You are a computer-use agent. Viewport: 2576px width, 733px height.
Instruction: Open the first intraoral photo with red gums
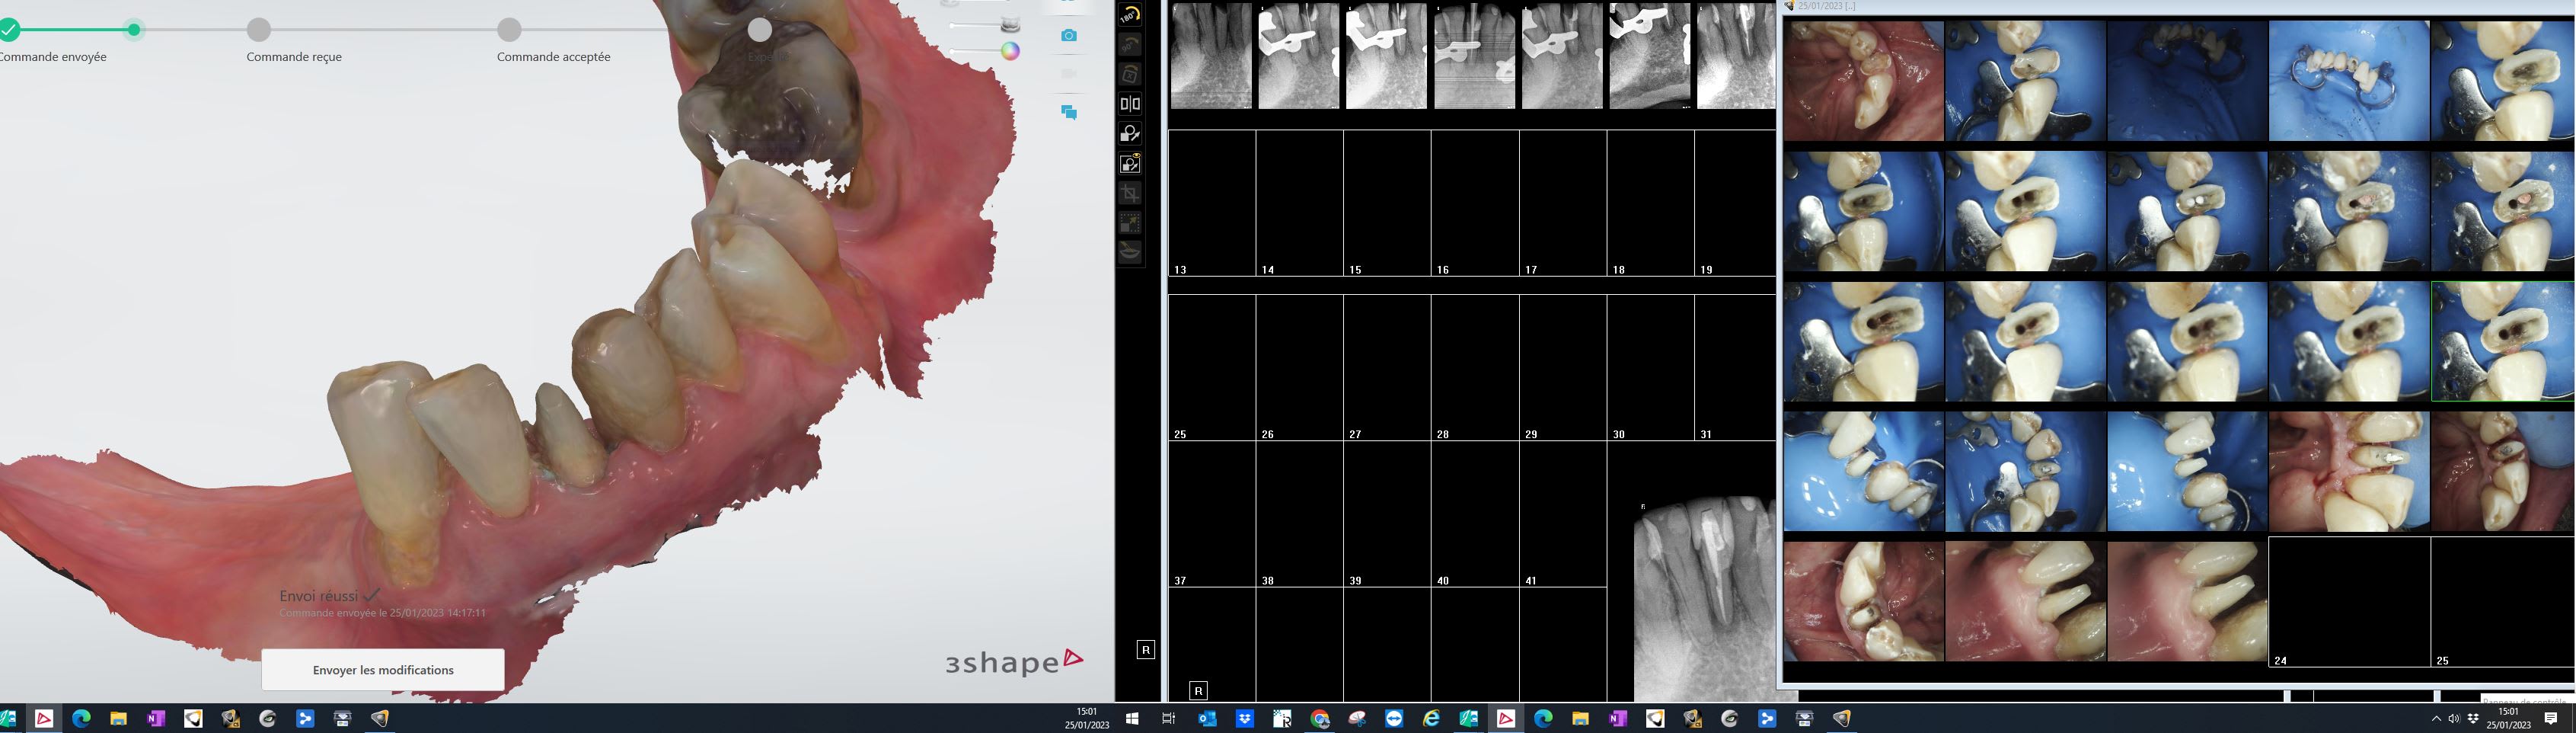pos(1864,81)
